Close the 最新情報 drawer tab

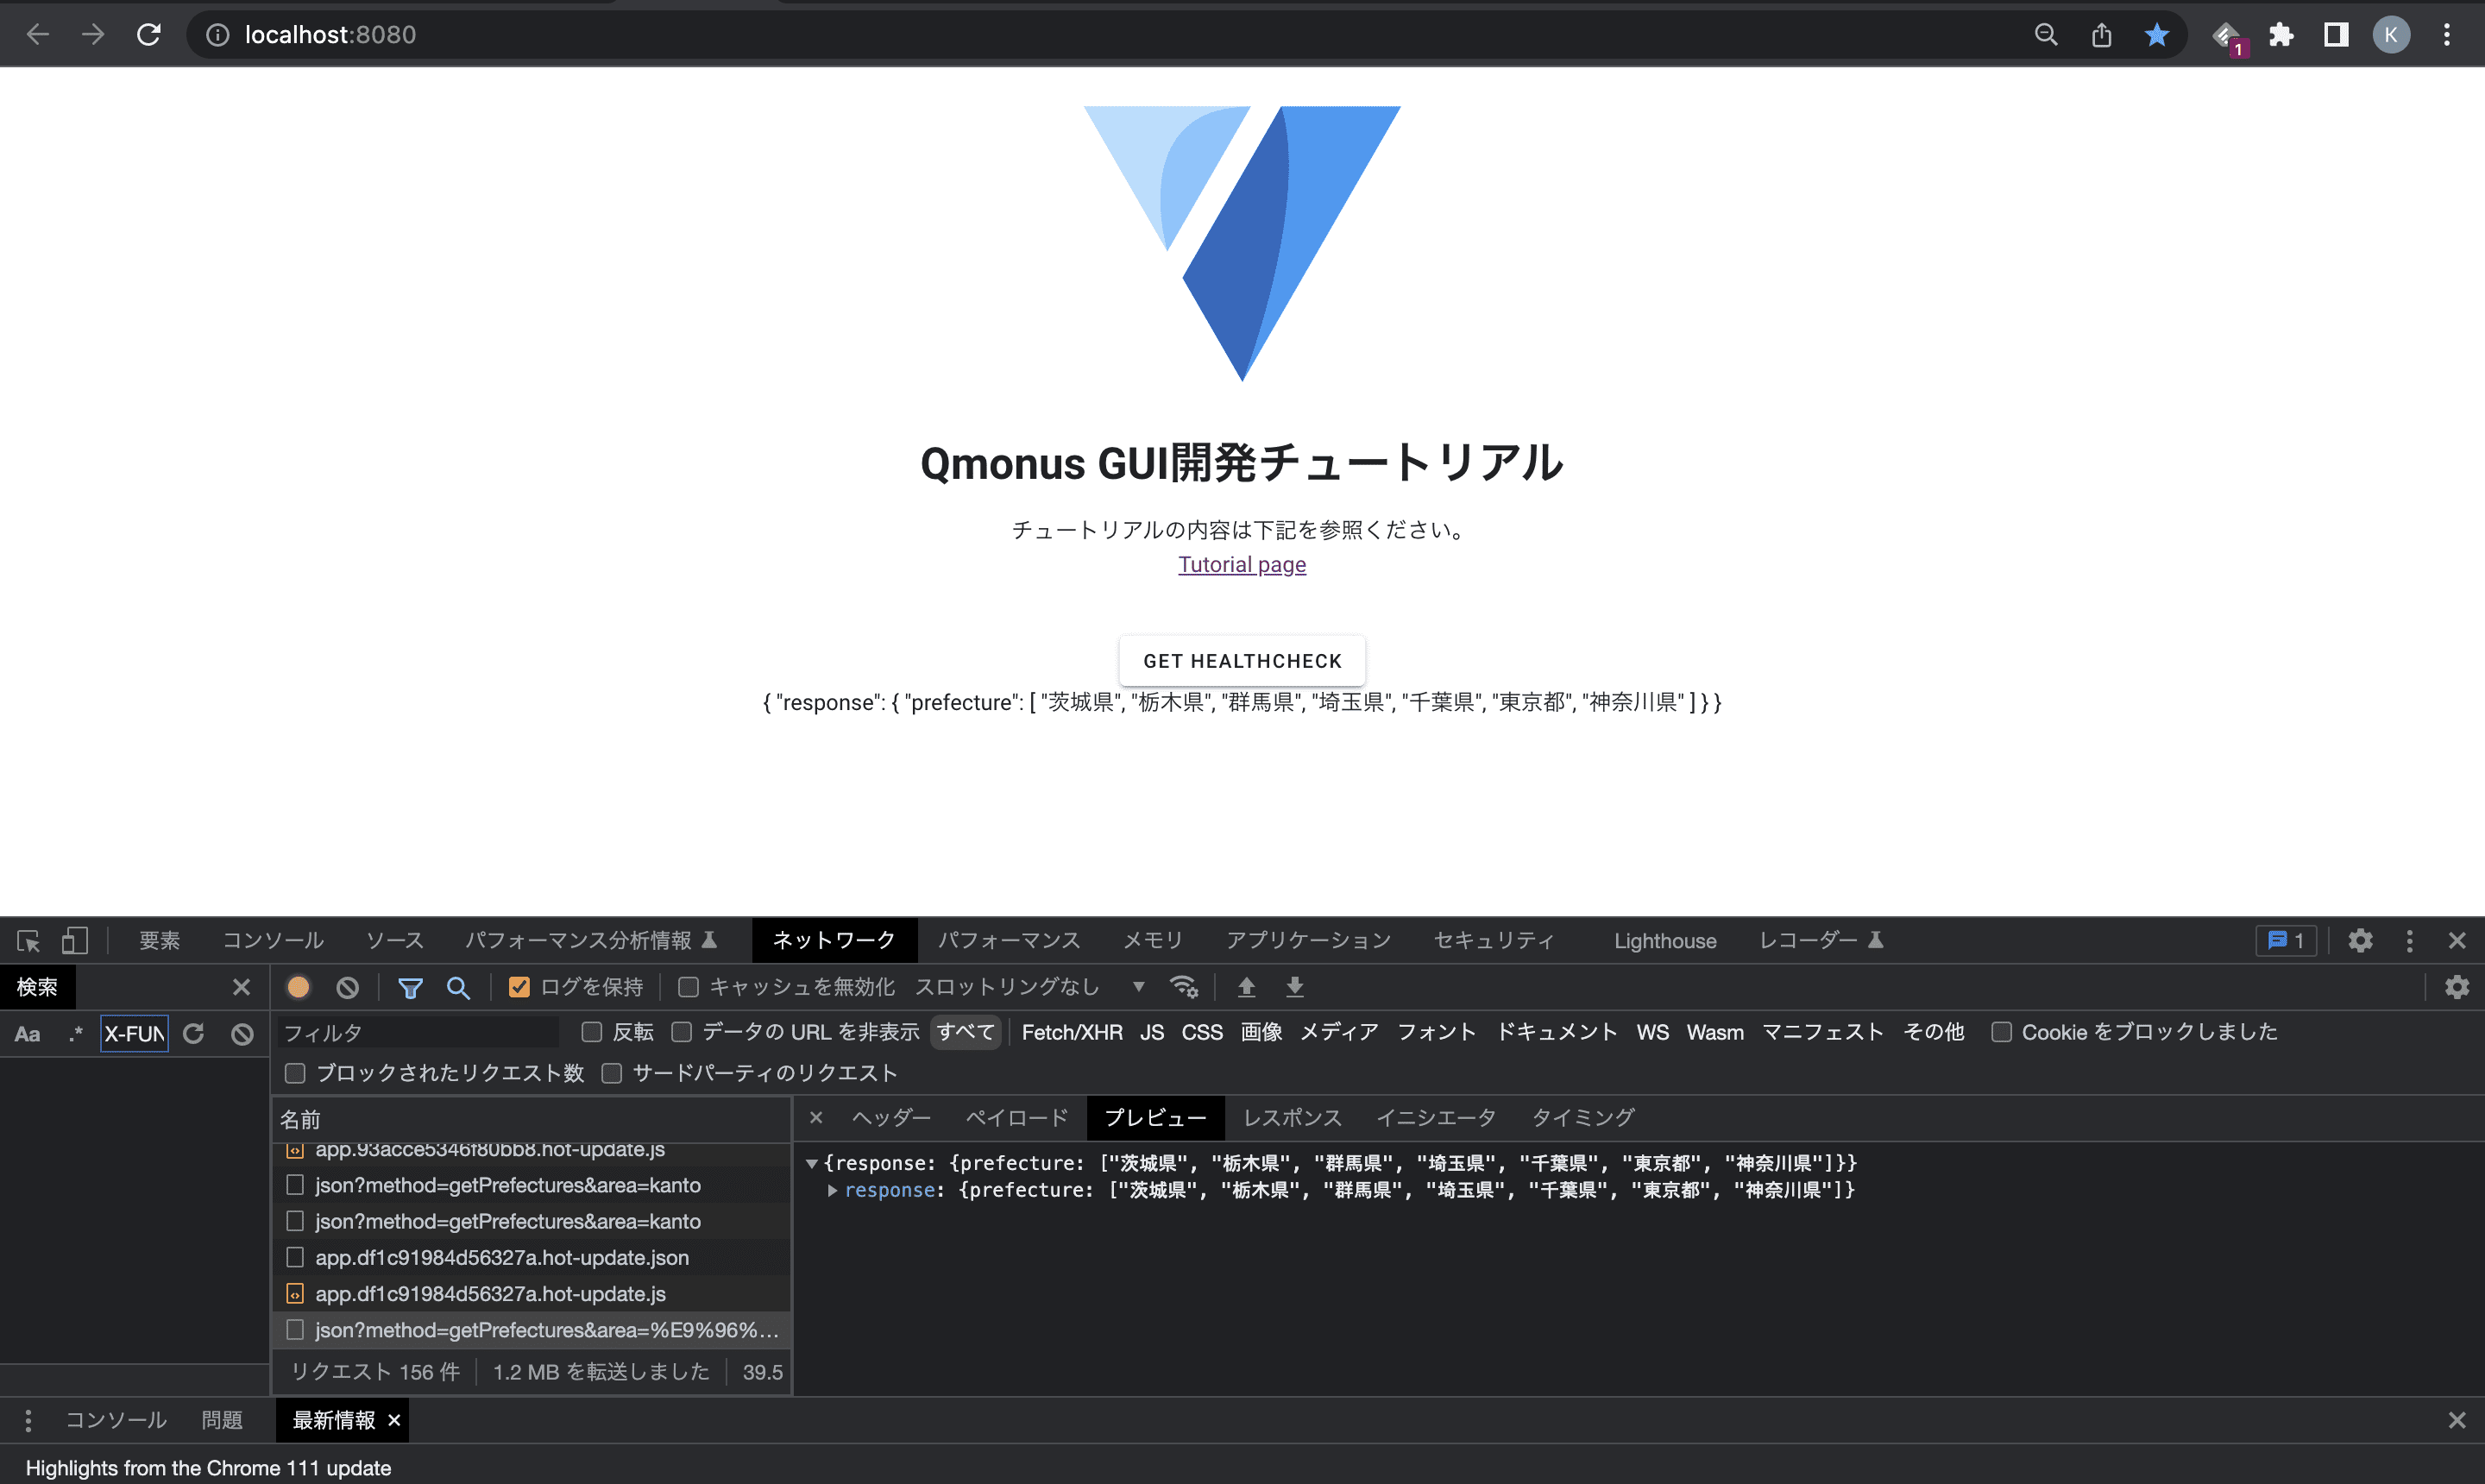394,1421
